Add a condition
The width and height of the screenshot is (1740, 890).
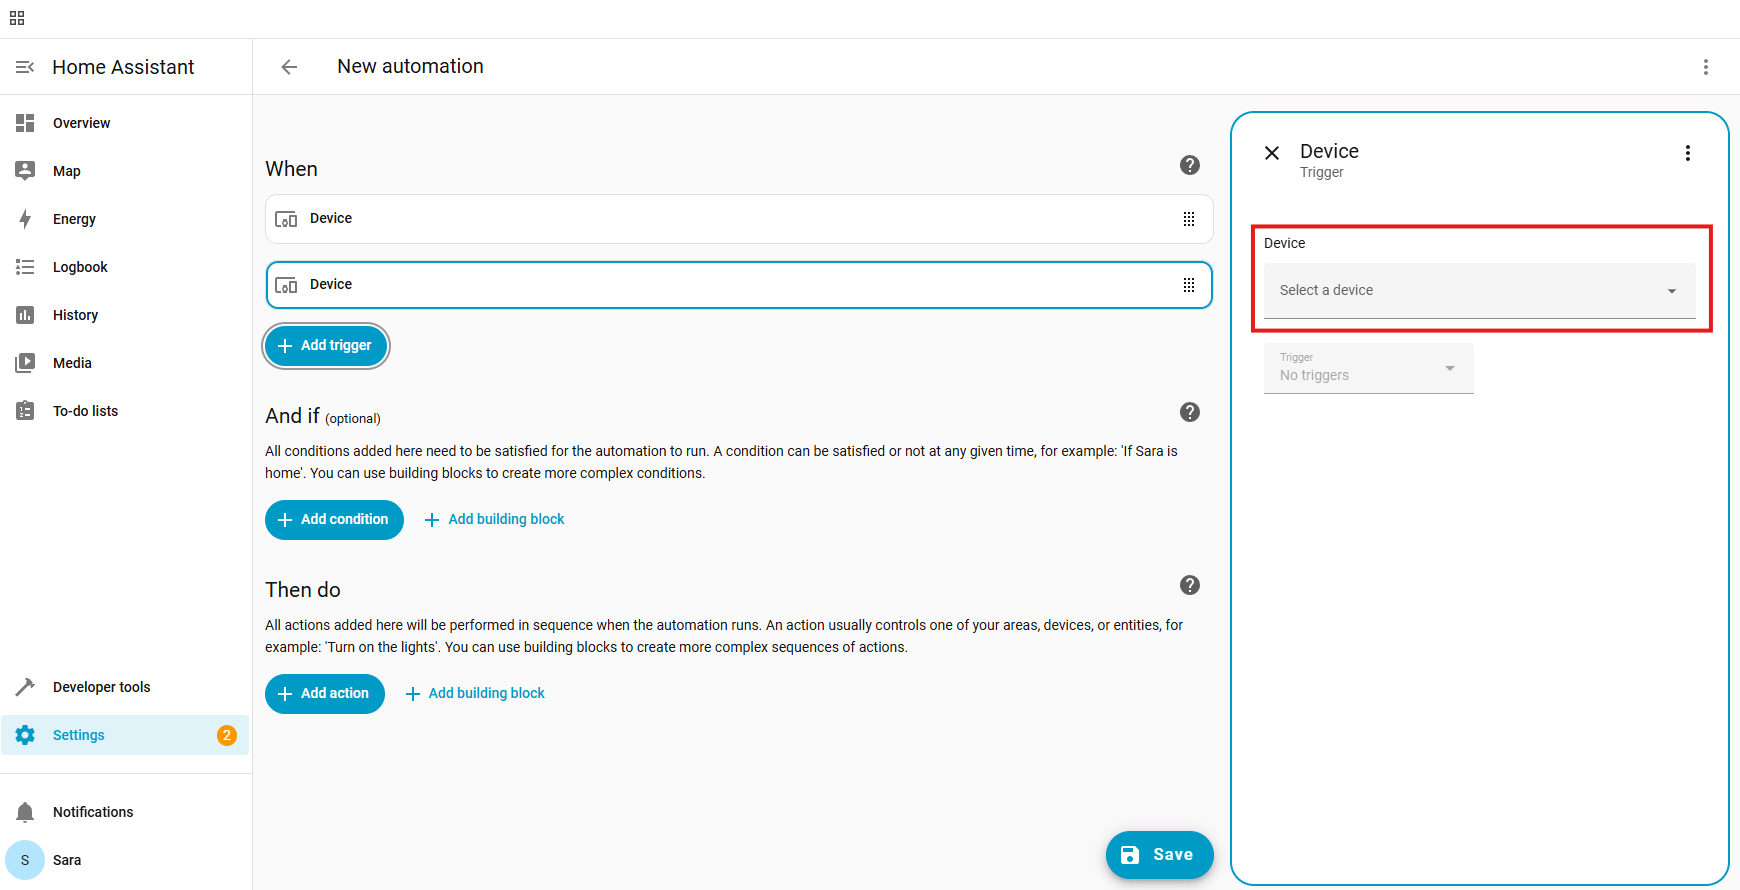pos(334,520)
